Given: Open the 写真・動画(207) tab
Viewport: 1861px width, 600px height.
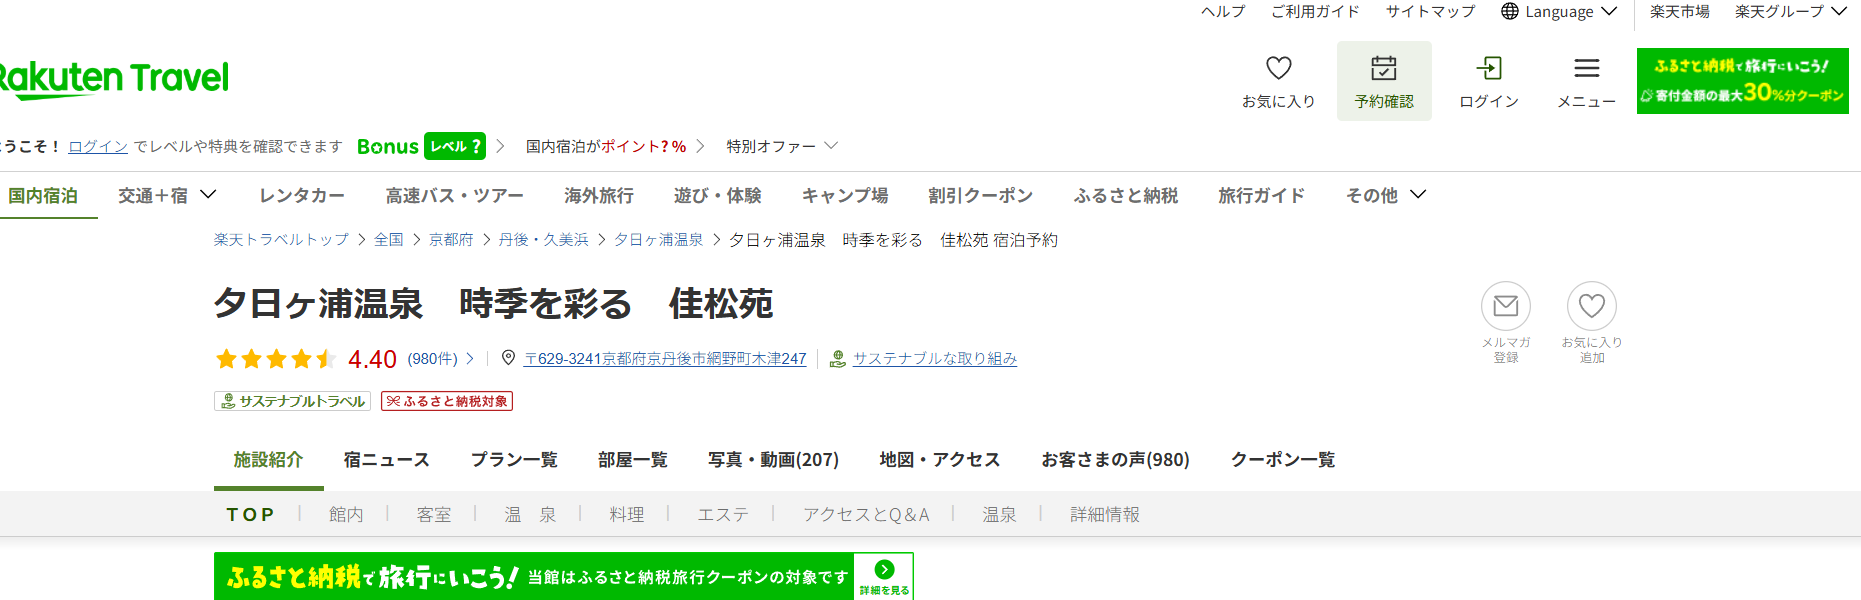Looking at the screenshot, I should 773,460.
